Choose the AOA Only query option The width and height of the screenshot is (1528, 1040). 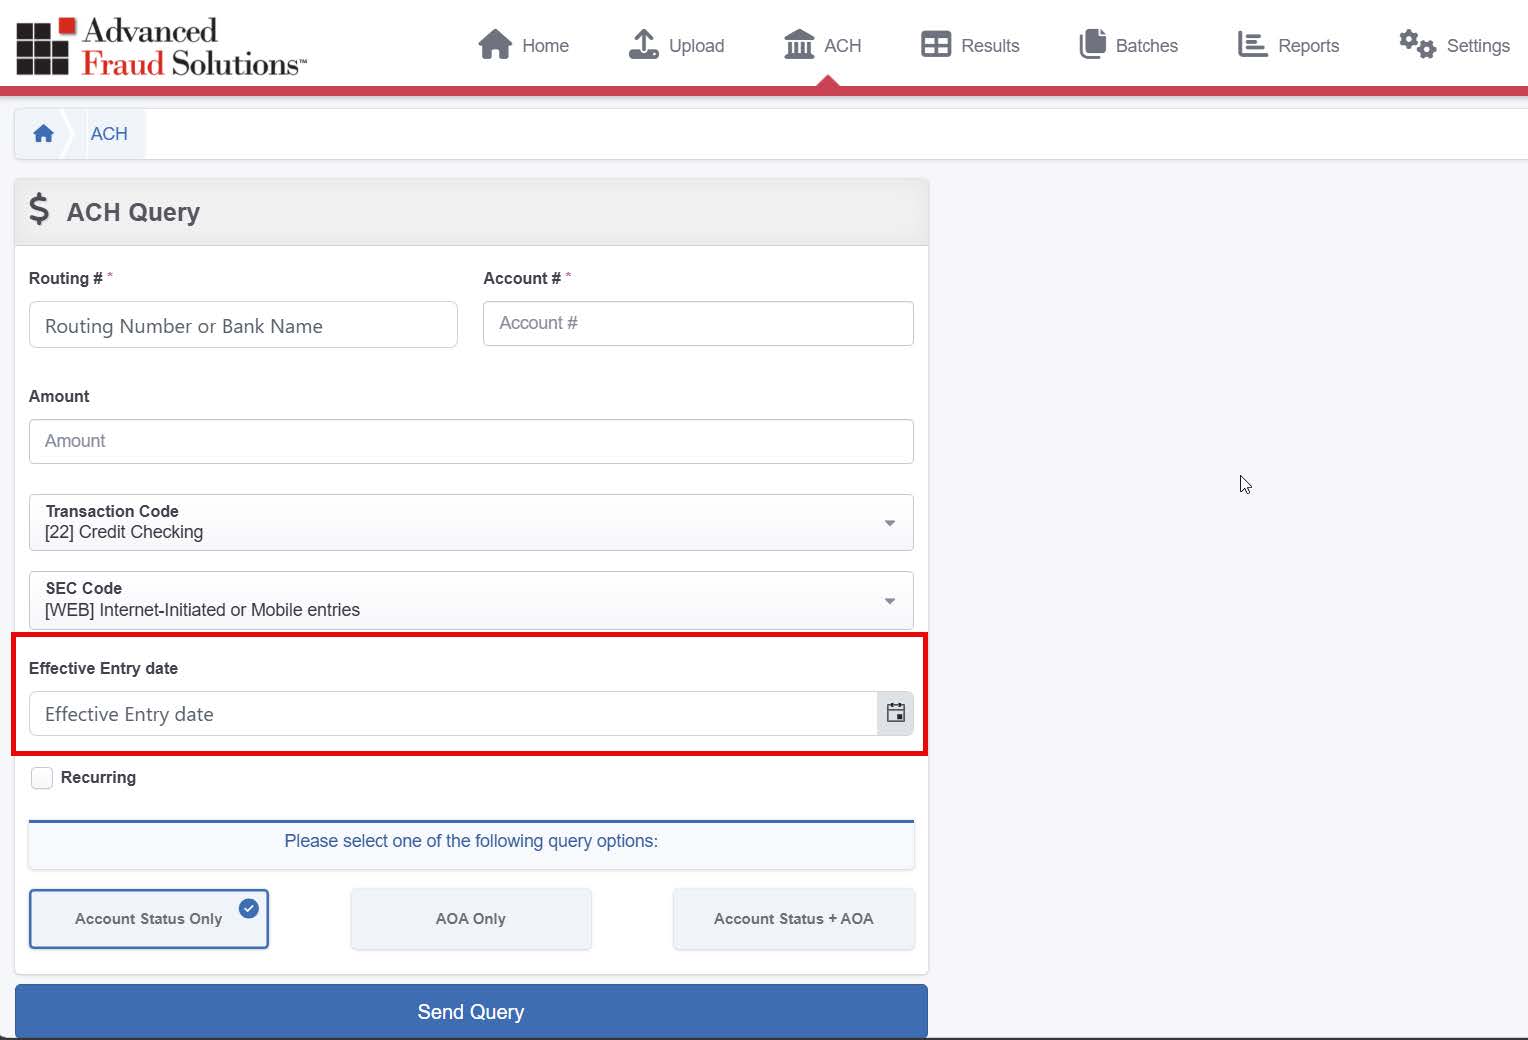[471, 919]
